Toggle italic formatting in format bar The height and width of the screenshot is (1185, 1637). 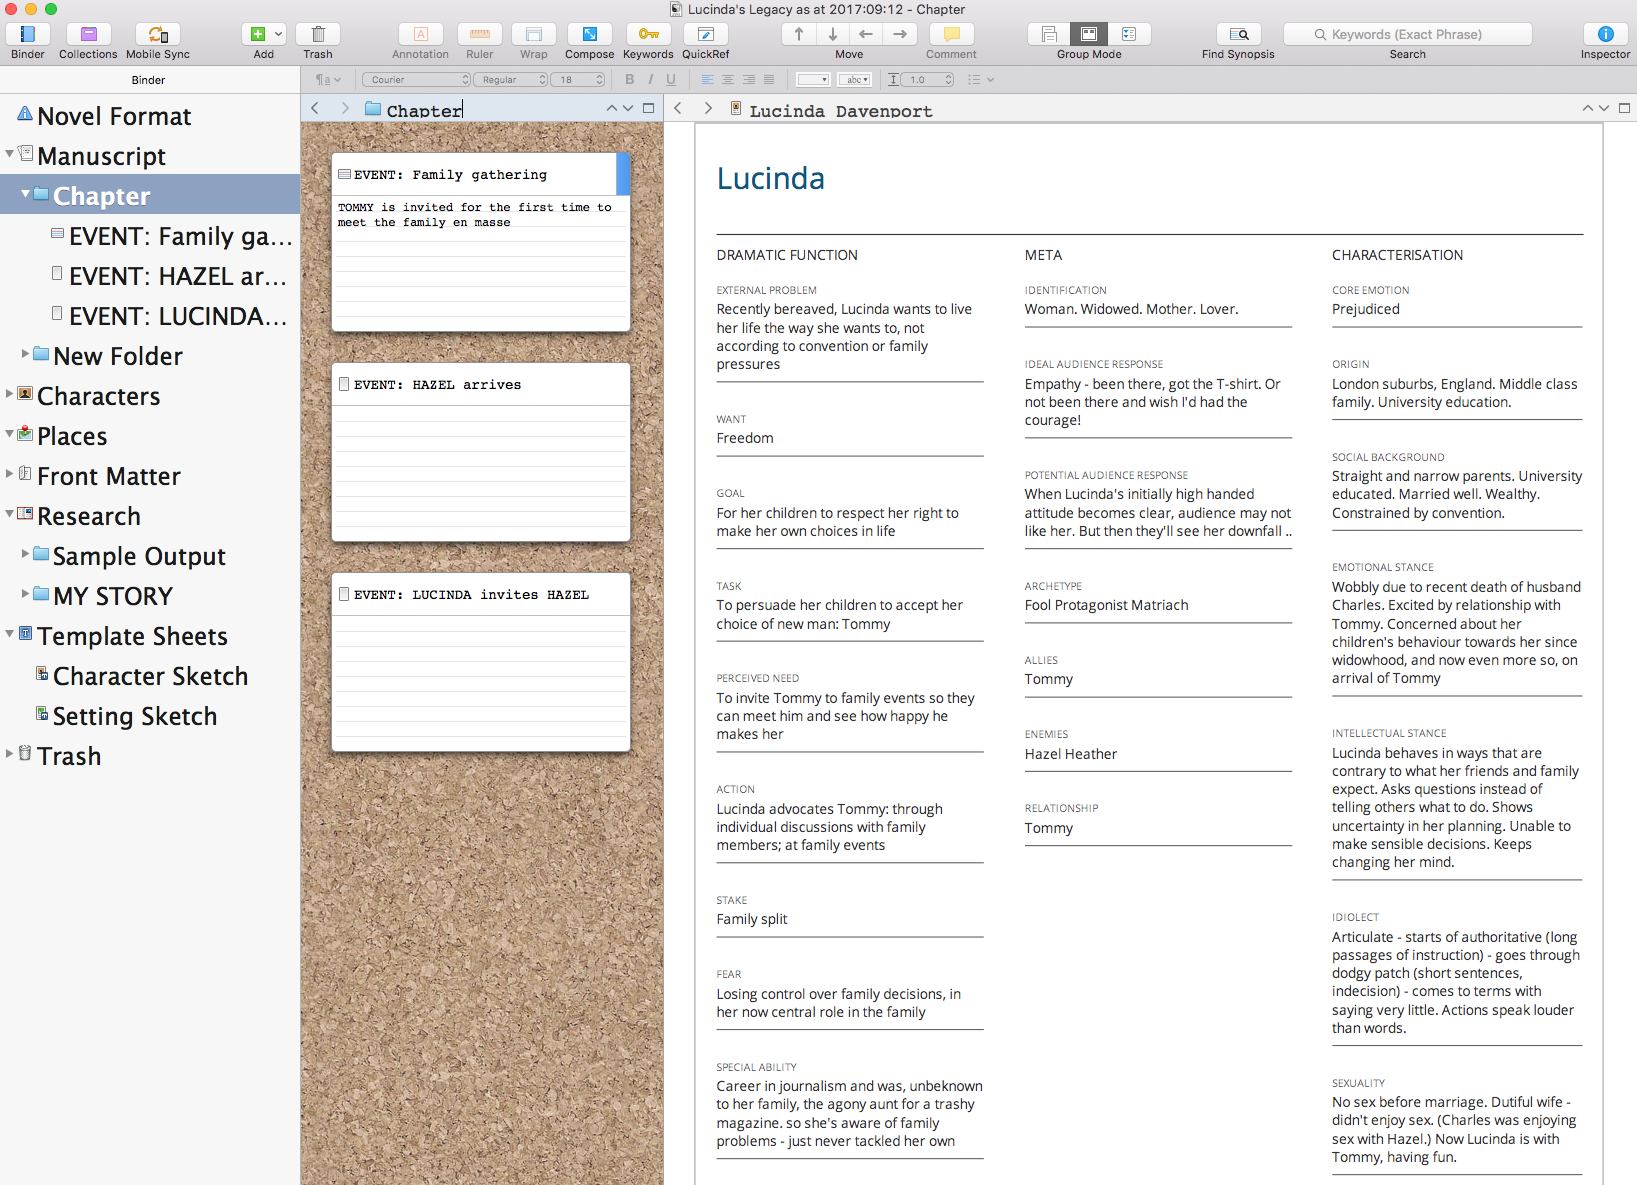tap(651, 80)
